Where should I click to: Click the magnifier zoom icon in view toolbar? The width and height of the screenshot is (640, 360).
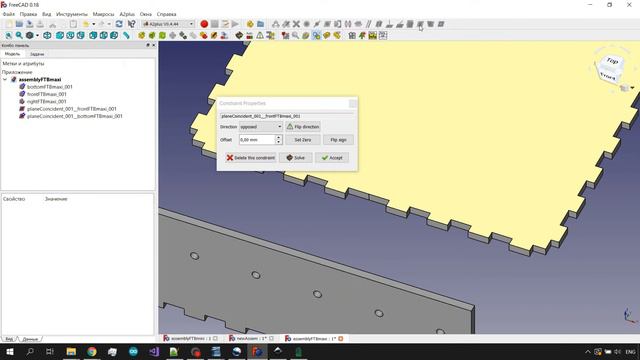pos(19,36)
